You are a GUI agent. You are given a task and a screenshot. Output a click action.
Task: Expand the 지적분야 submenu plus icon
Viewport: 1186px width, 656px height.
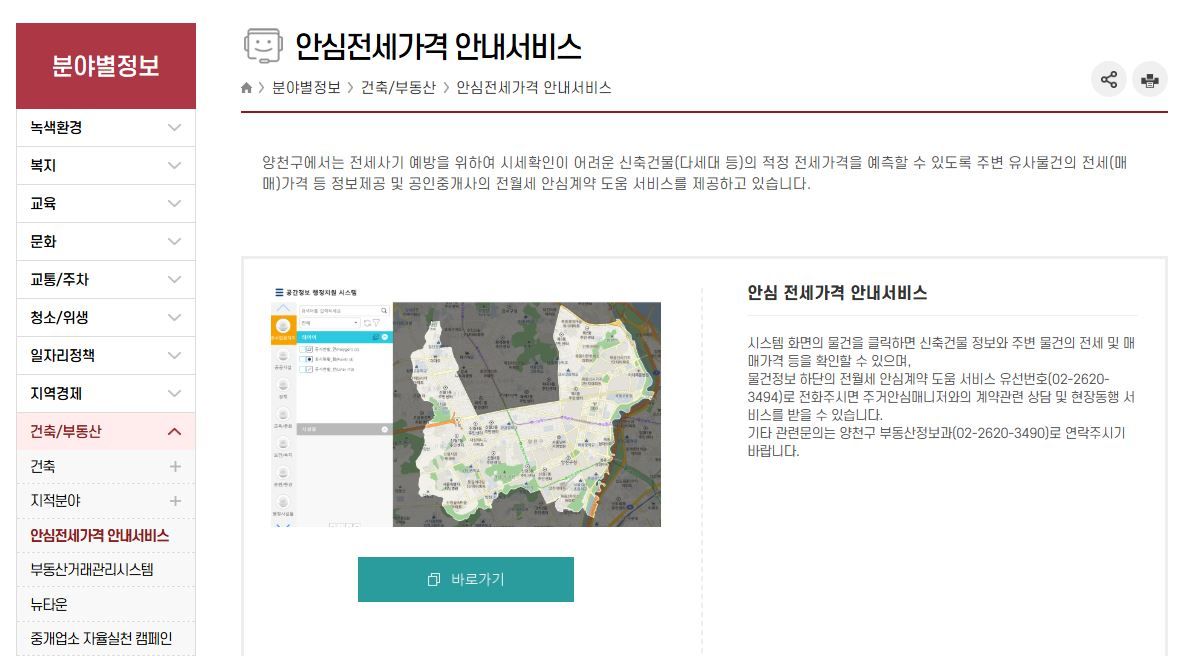click(175, 501)
